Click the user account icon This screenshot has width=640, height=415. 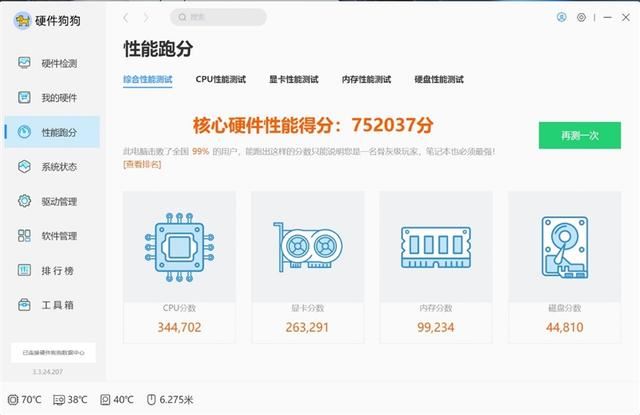pos(562,17)
